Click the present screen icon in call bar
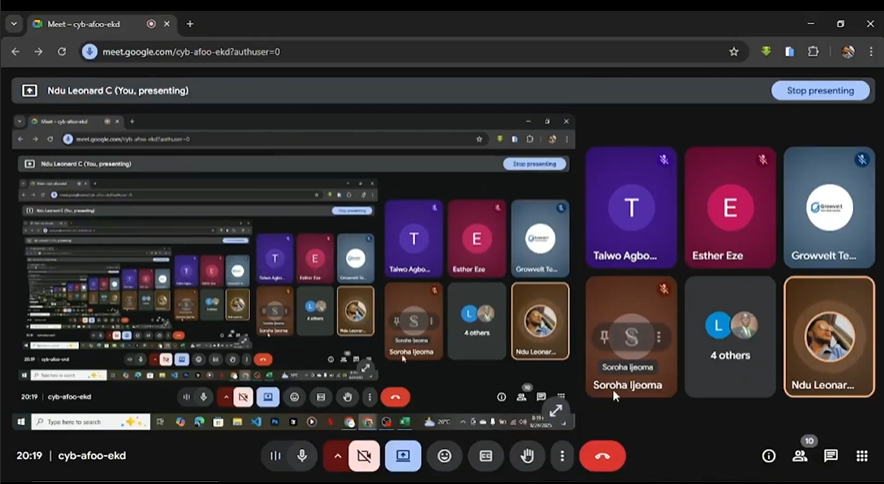 (403, 456)
